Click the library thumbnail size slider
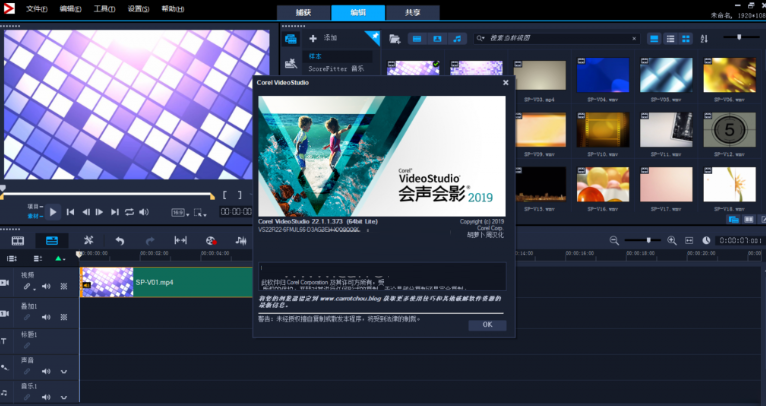This screenshot has height=406, width=766. pos(742,37)
